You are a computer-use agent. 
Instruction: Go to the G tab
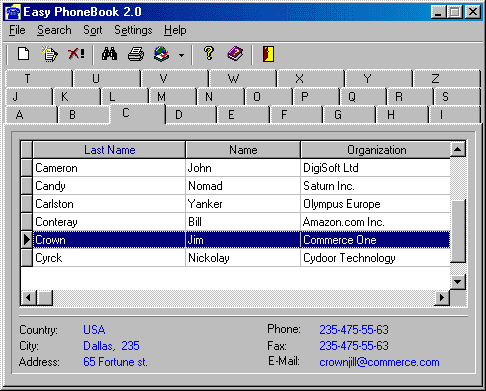coord(349,115)
